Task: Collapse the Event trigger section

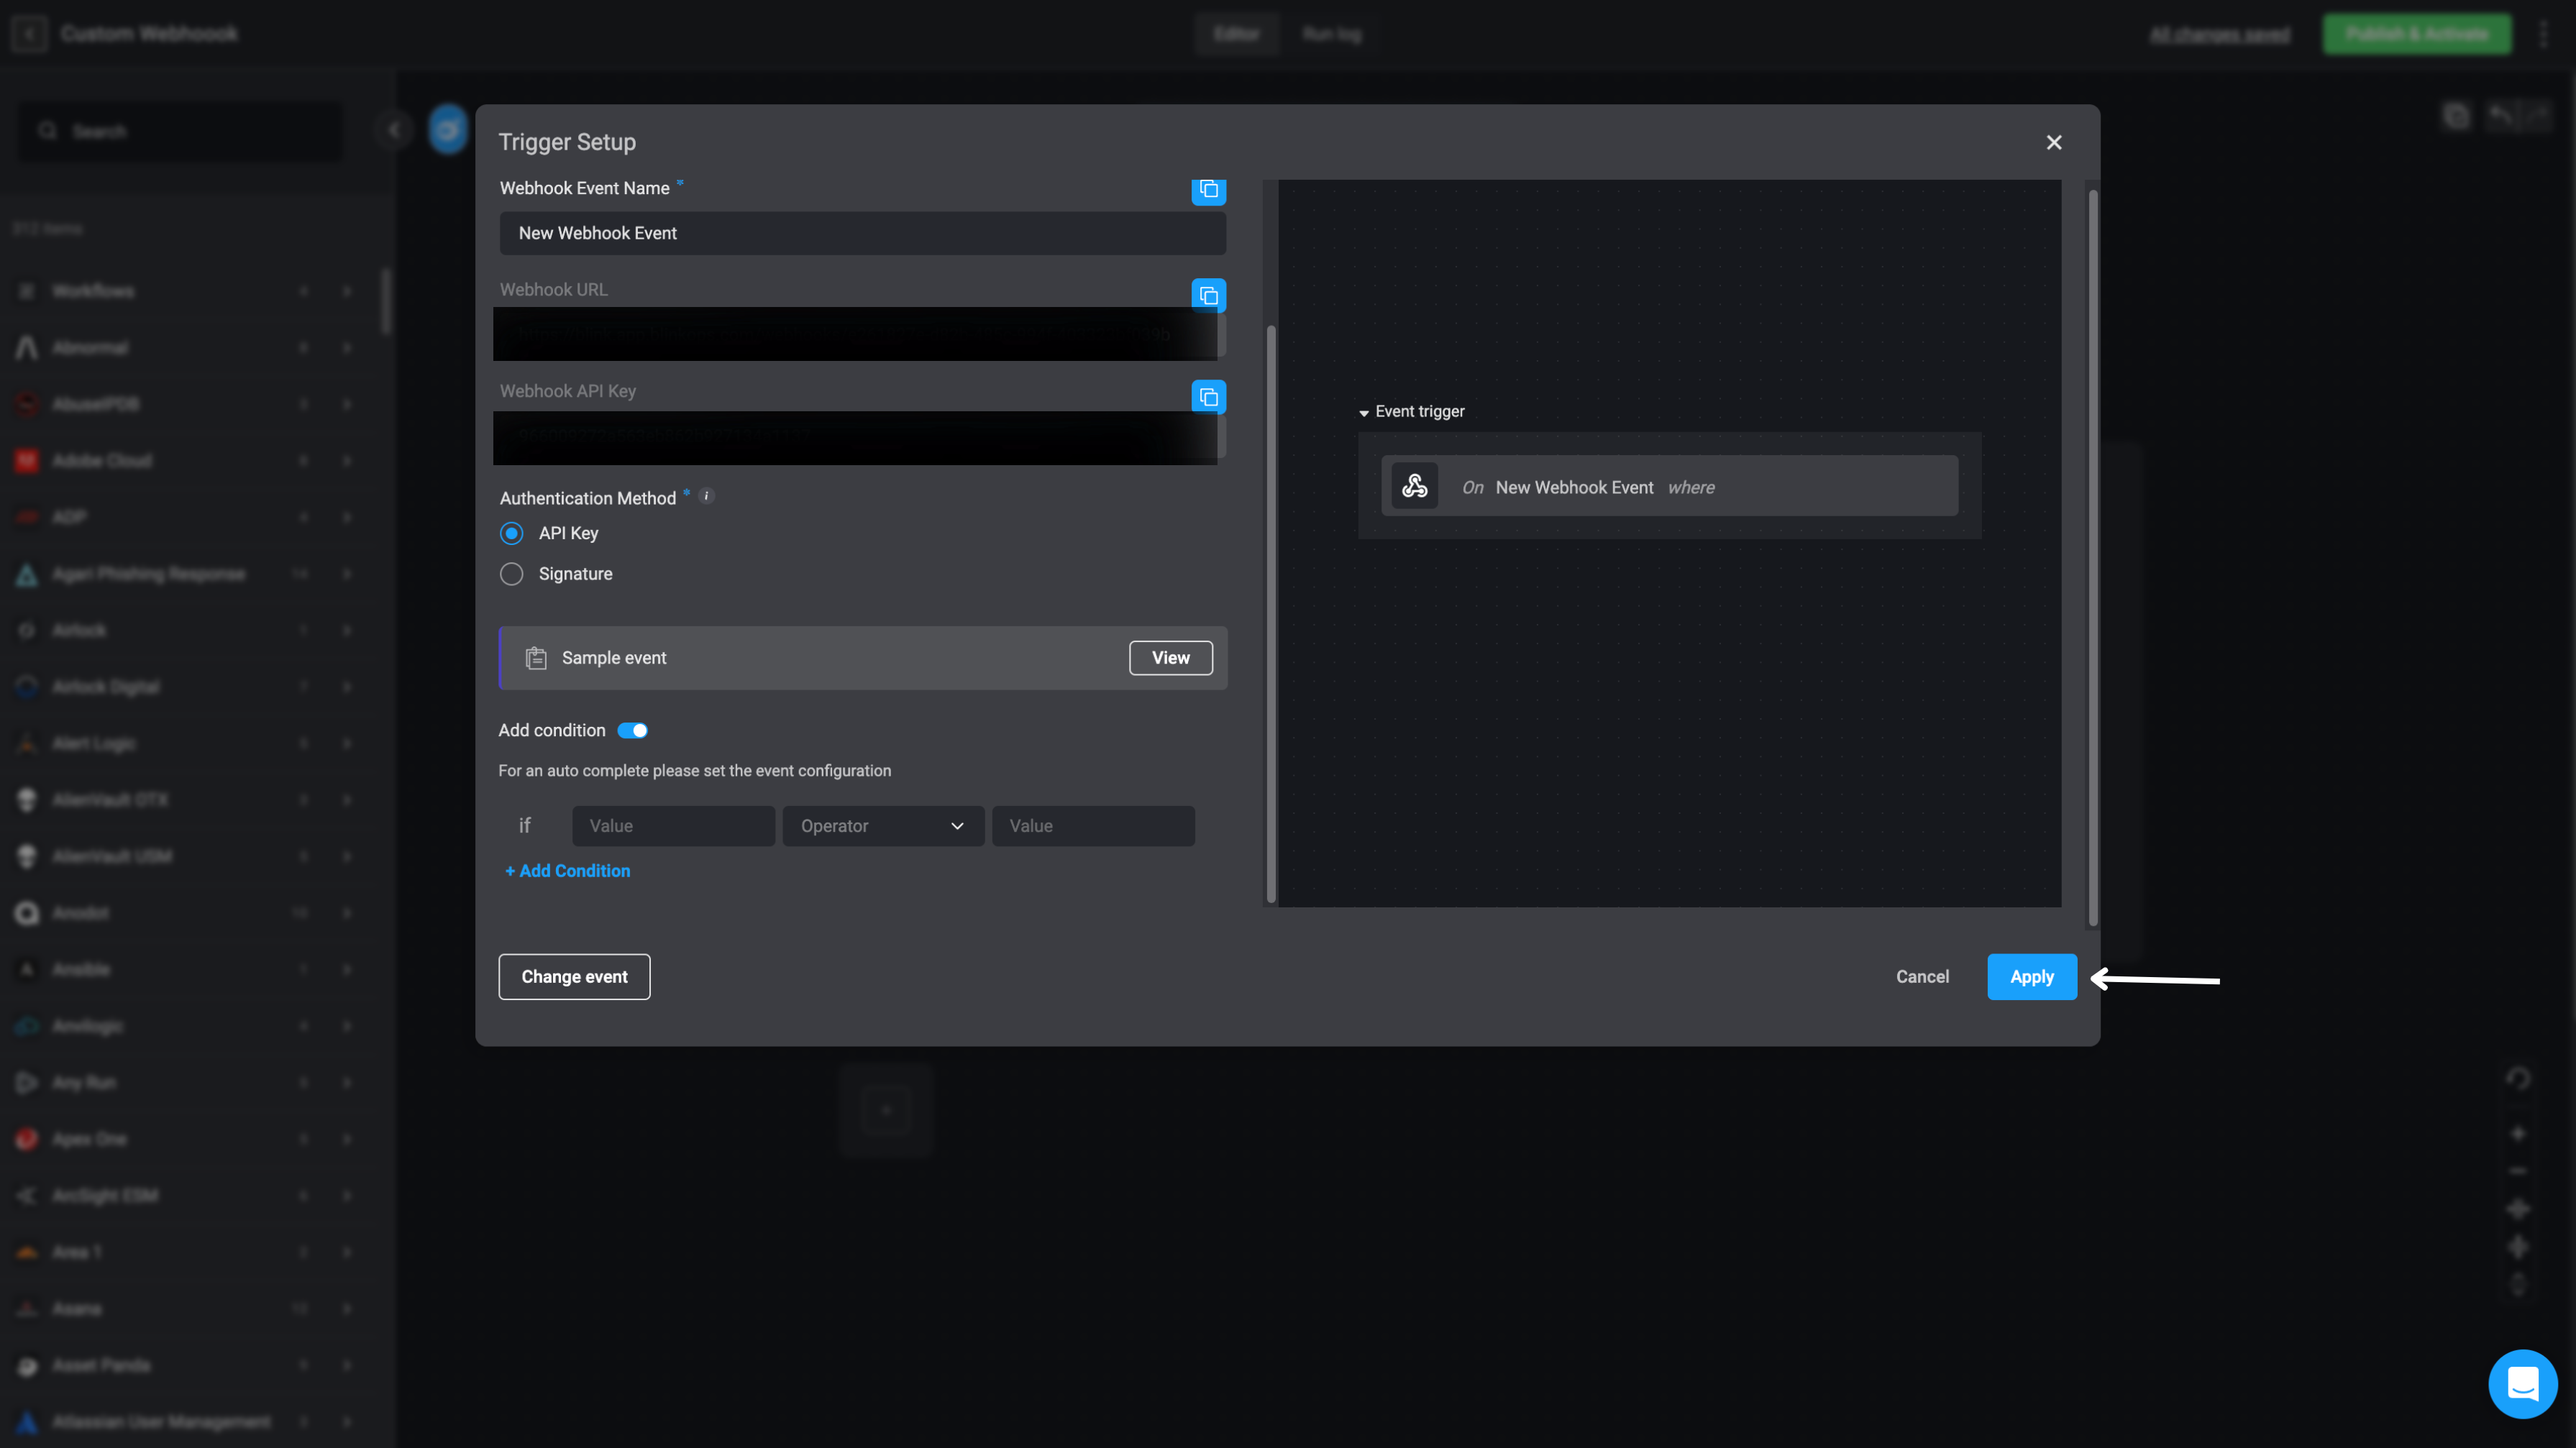Action: (1364, 412)
